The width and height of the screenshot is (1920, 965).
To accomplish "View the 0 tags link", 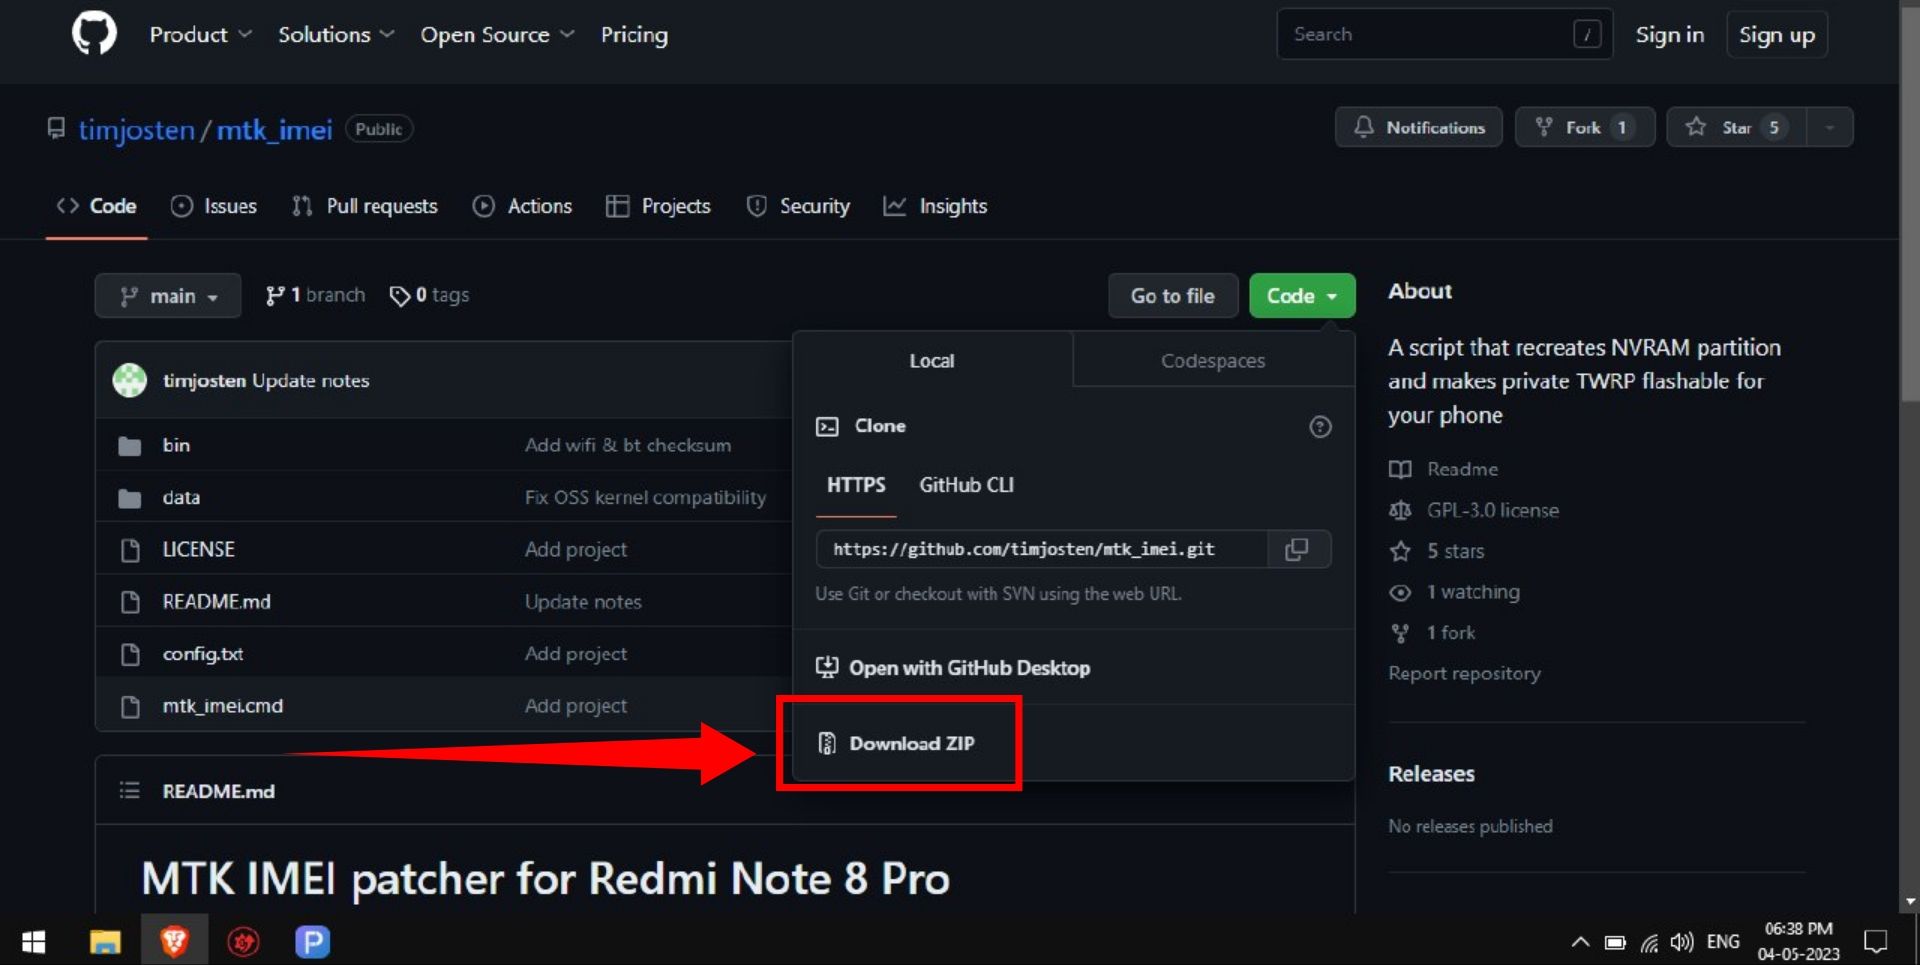I will [429, 296].
